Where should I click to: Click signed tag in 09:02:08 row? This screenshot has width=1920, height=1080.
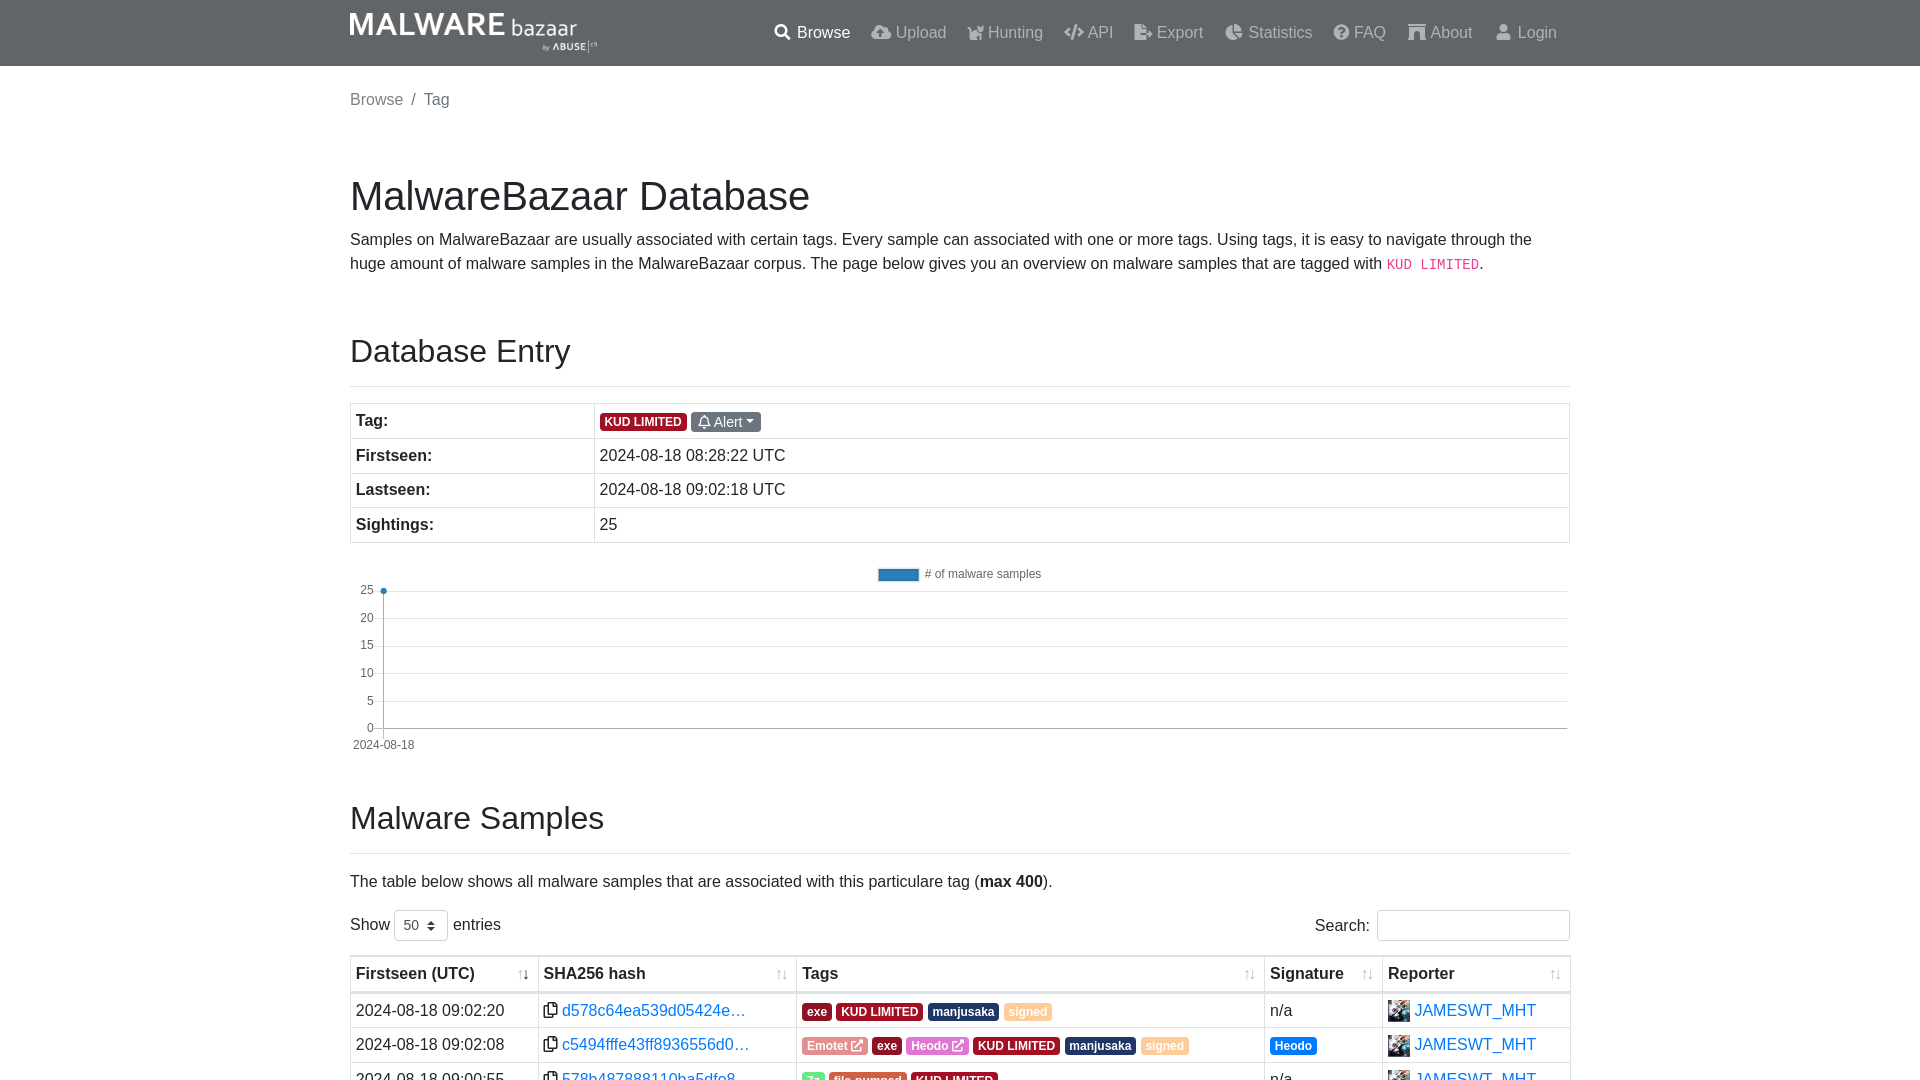pyautogui.click(x=1165, y=1046)
